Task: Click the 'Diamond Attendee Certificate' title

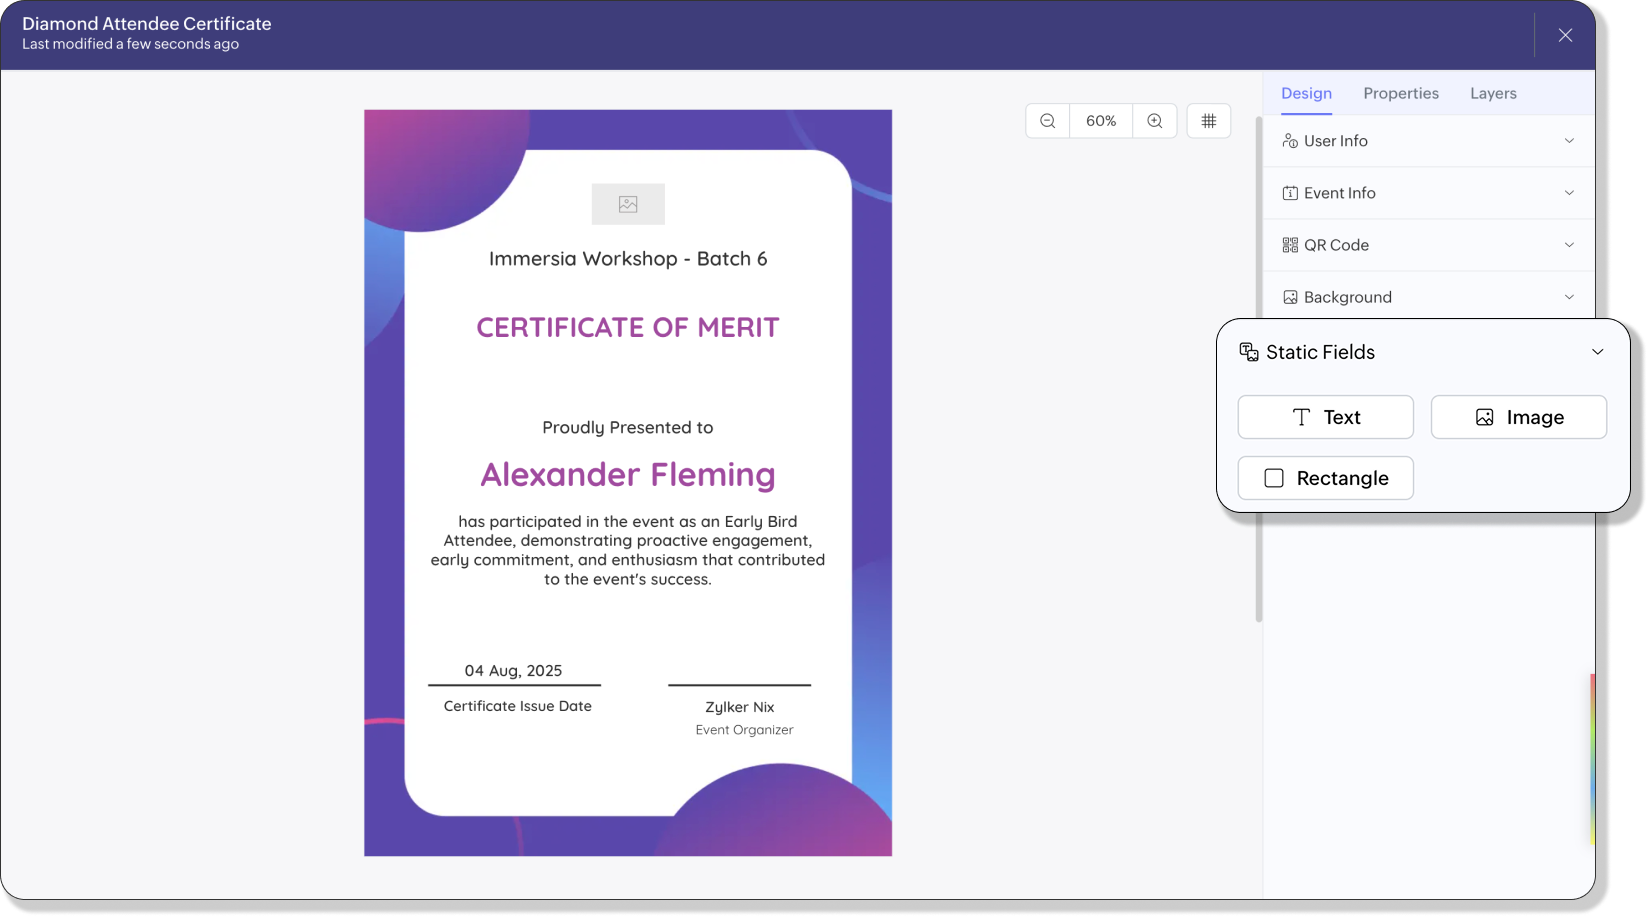Action: (147, 23)
